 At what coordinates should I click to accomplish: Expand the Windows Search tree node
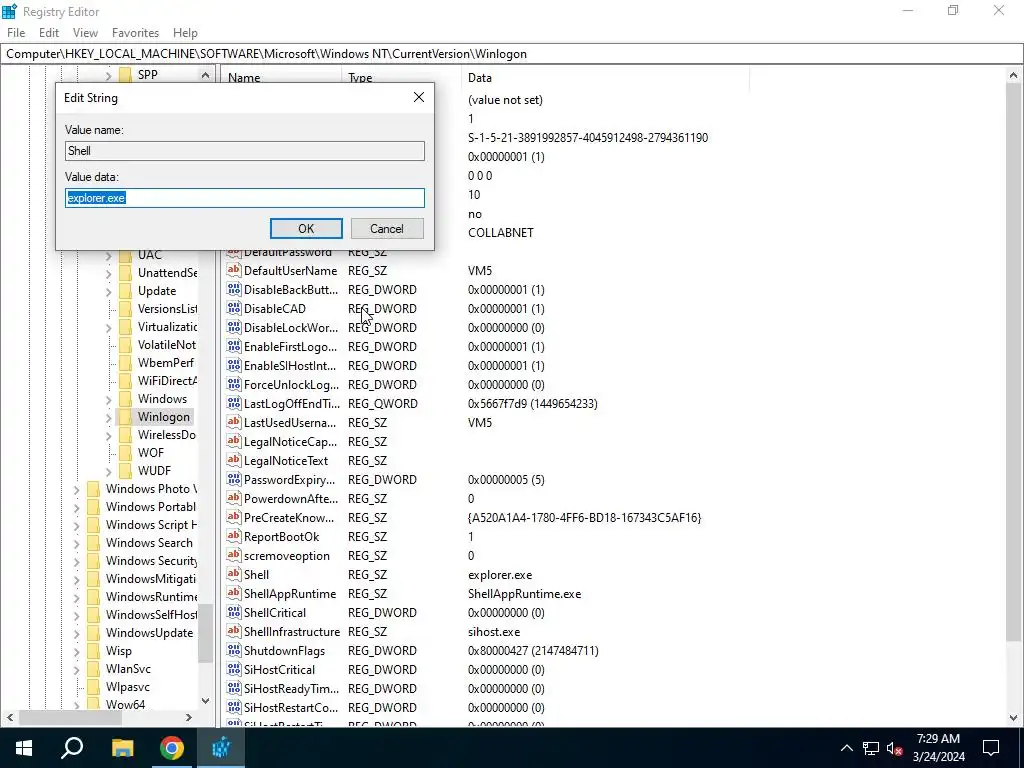pyautogui.click(x=76, y=543)
